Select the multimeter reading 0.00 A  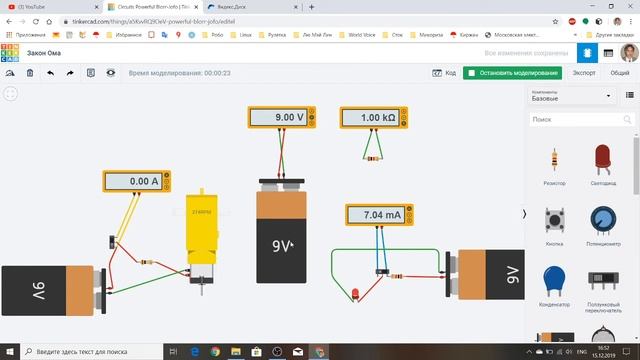coord(137,181)
